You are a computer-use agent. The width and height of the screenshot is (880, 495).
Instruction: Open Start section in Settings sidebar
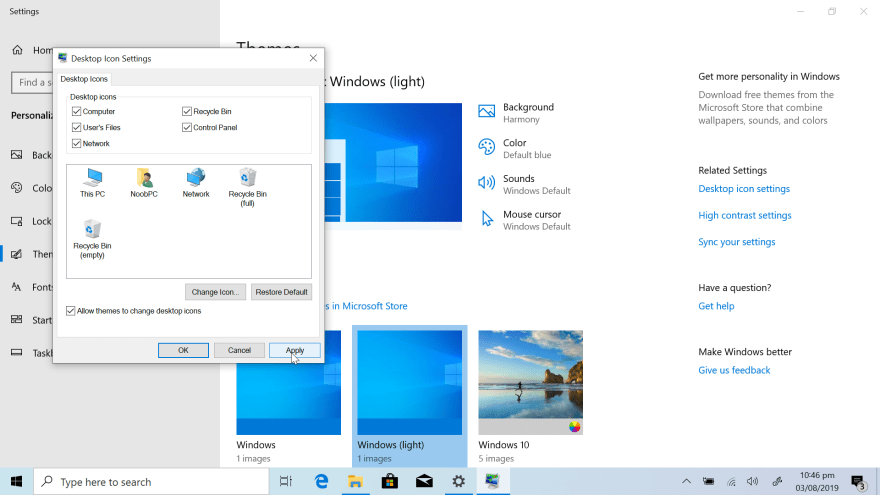31,320
